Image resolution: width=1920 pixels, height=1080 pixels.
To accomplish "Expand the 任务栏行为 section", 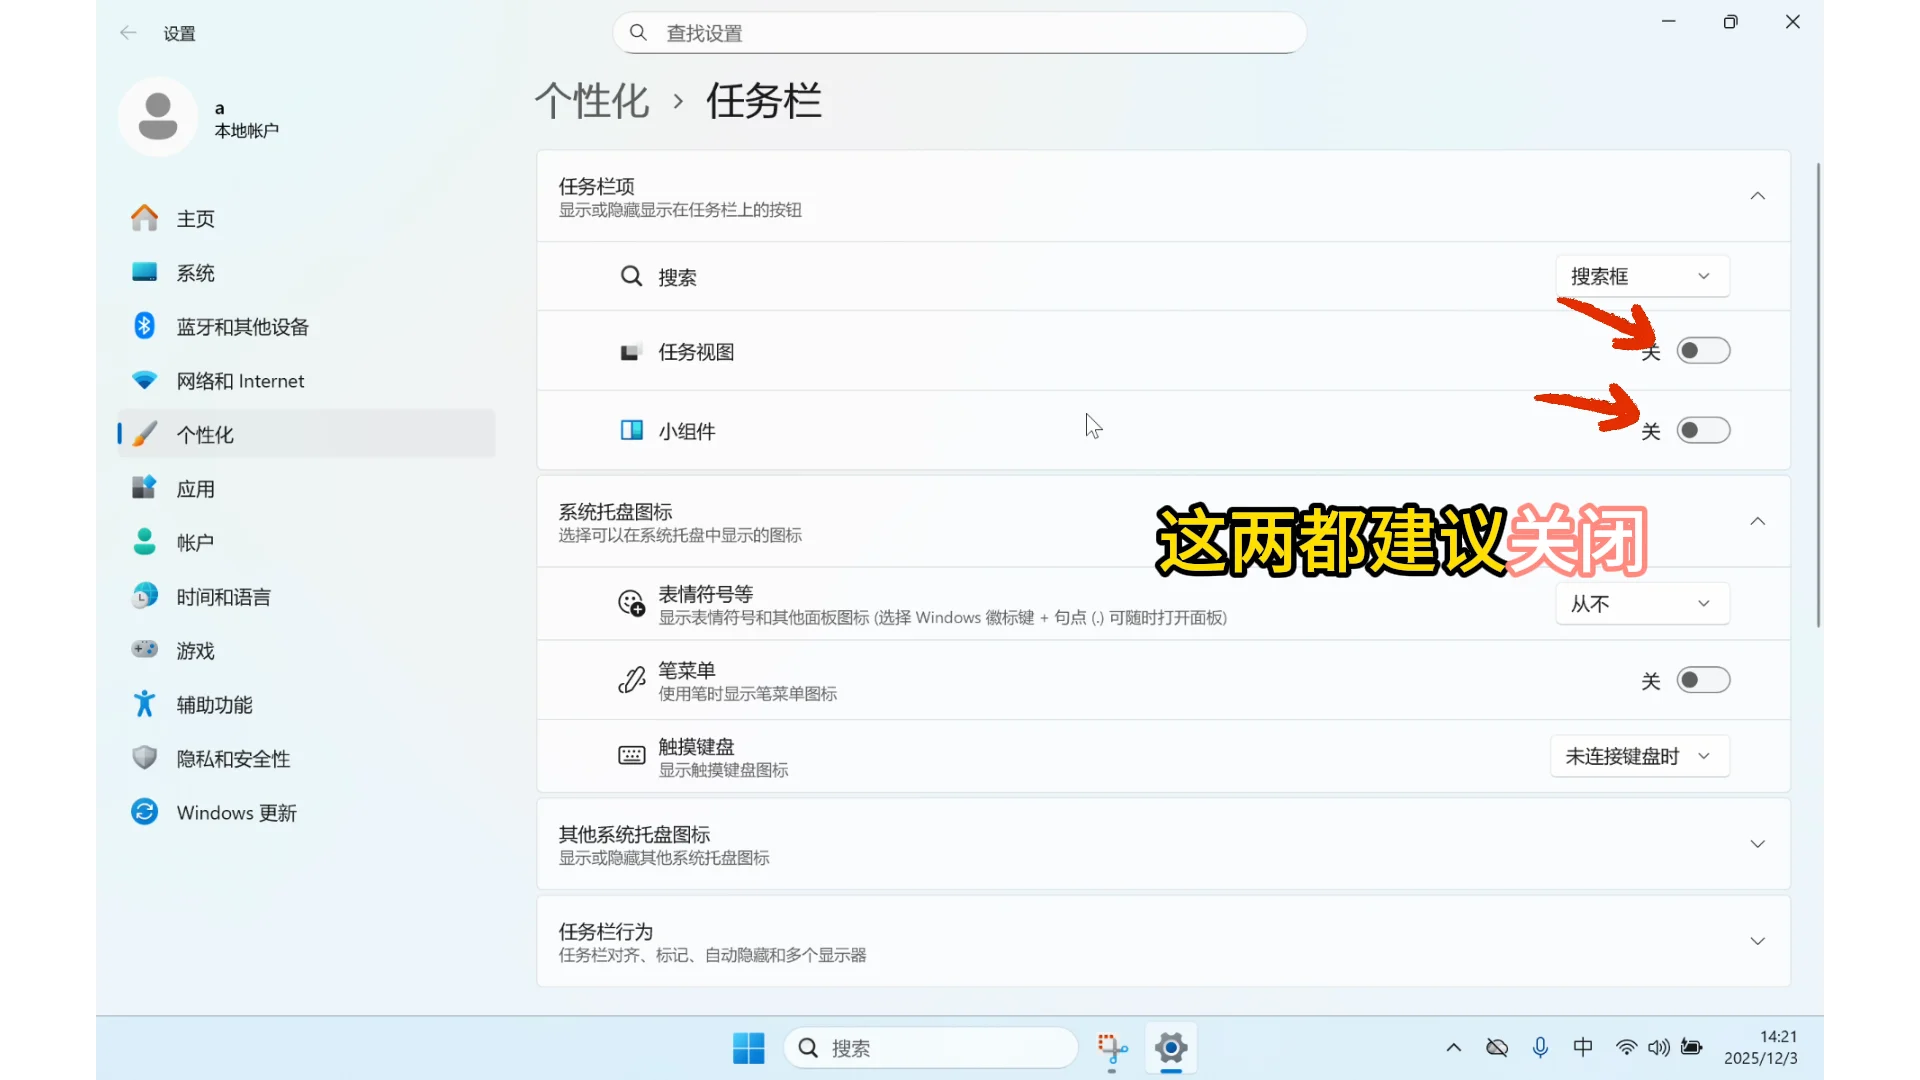I will [x=1758, y=940].
